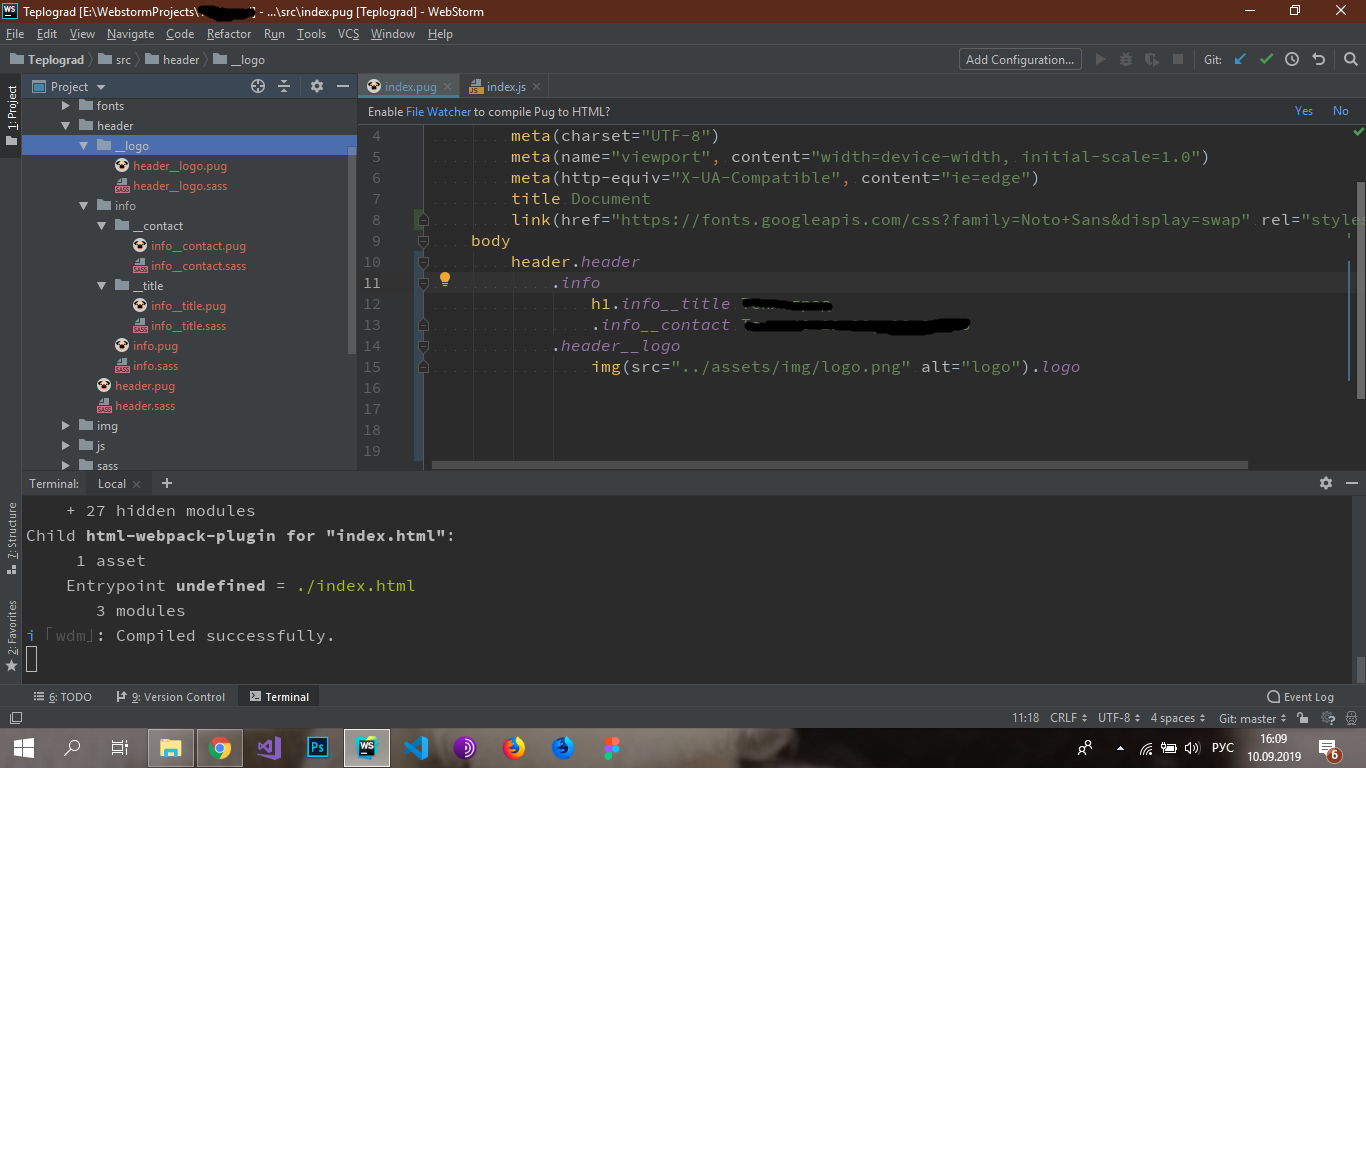The width and height of the screenshot is (1366, 1166).
Task: Open Visual Studio Code from the taskbar
Action: tap(416, 747)
